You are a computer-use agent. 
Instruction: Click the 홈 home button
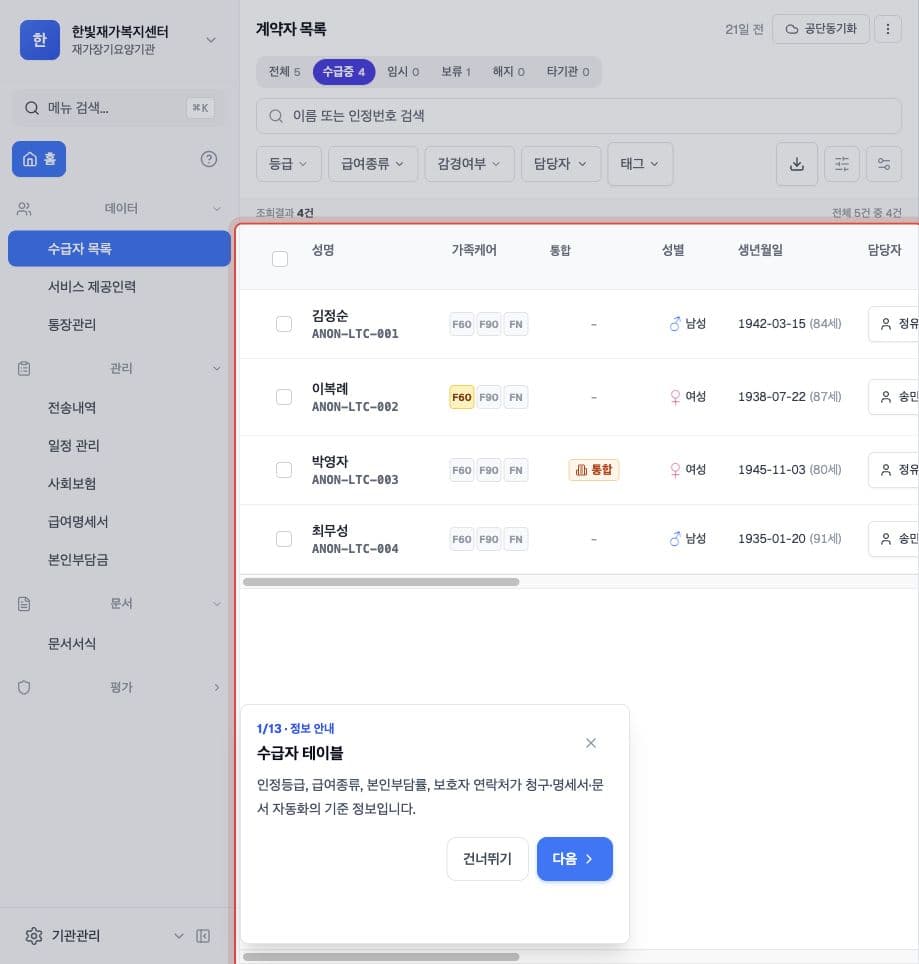(x=39, y=159)
